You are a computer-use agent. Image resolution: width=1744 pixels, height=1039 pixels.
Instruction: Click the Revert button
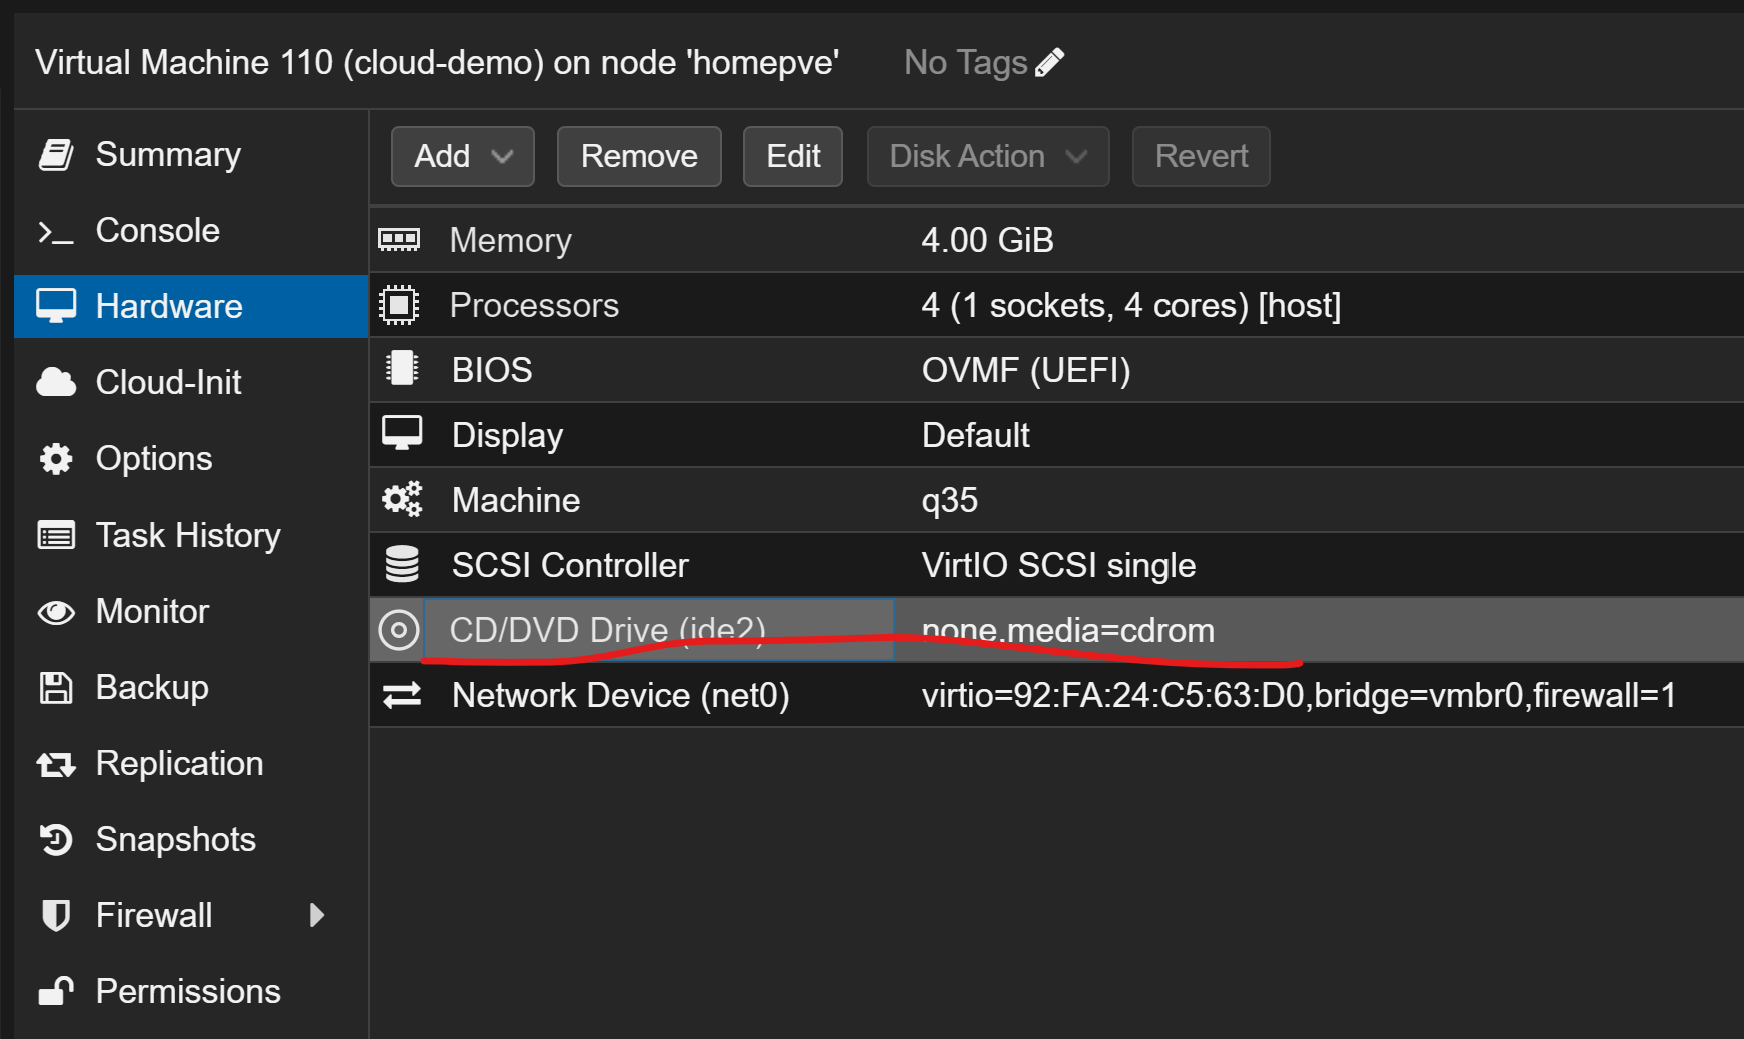pyautogui.click(x=1200, y=156)
